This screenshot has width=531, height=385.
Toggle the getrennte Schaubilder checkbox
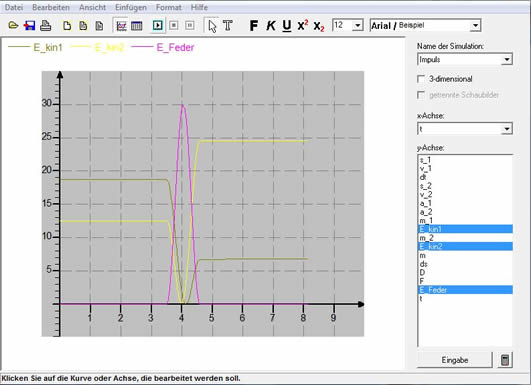(421, 95)
